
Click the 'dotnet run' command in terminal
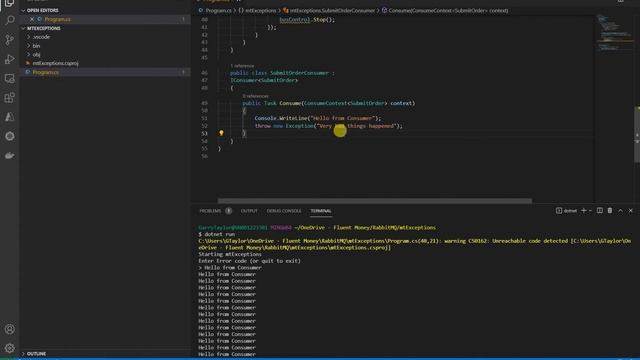click(220, 234)
